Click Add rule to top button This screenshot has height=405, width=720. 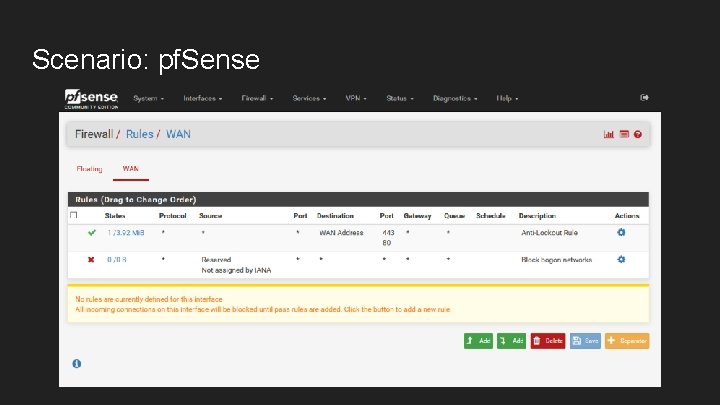[478, 341]
